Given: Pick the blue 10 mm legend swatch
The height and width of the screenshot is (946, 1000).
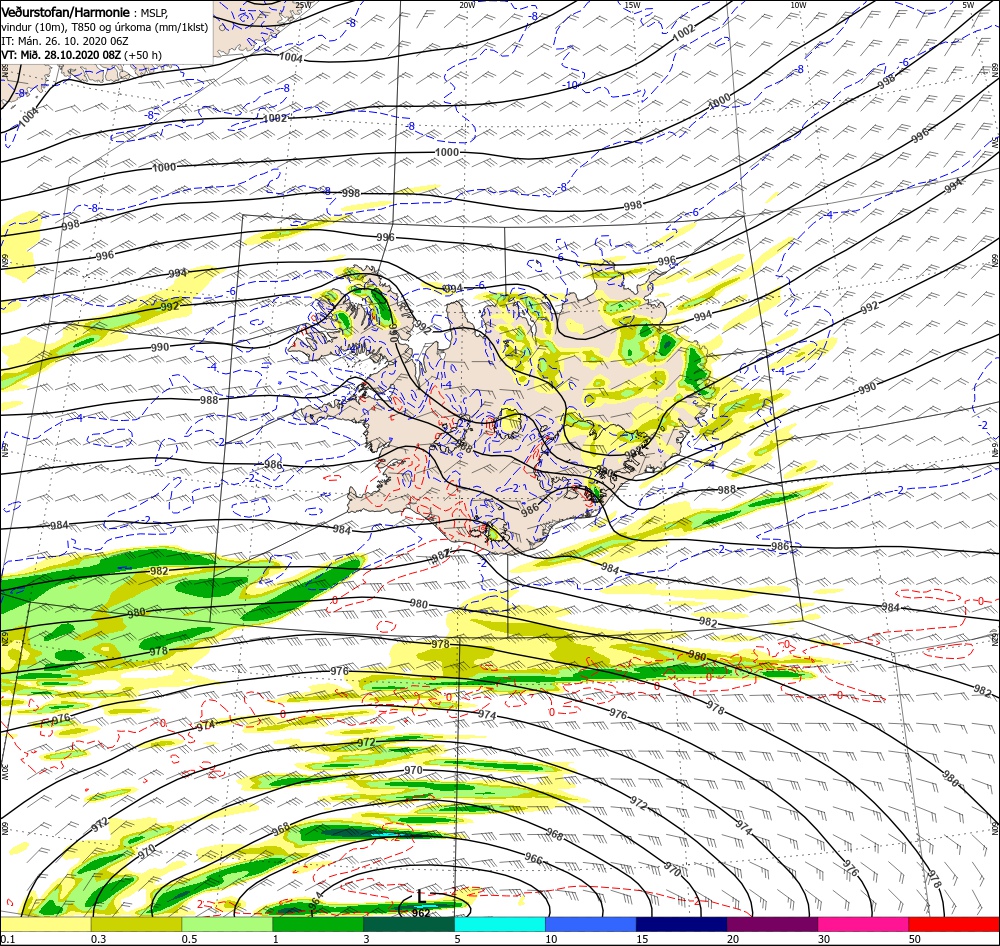Looking at the screenshot, I should (x=591, y=924).
